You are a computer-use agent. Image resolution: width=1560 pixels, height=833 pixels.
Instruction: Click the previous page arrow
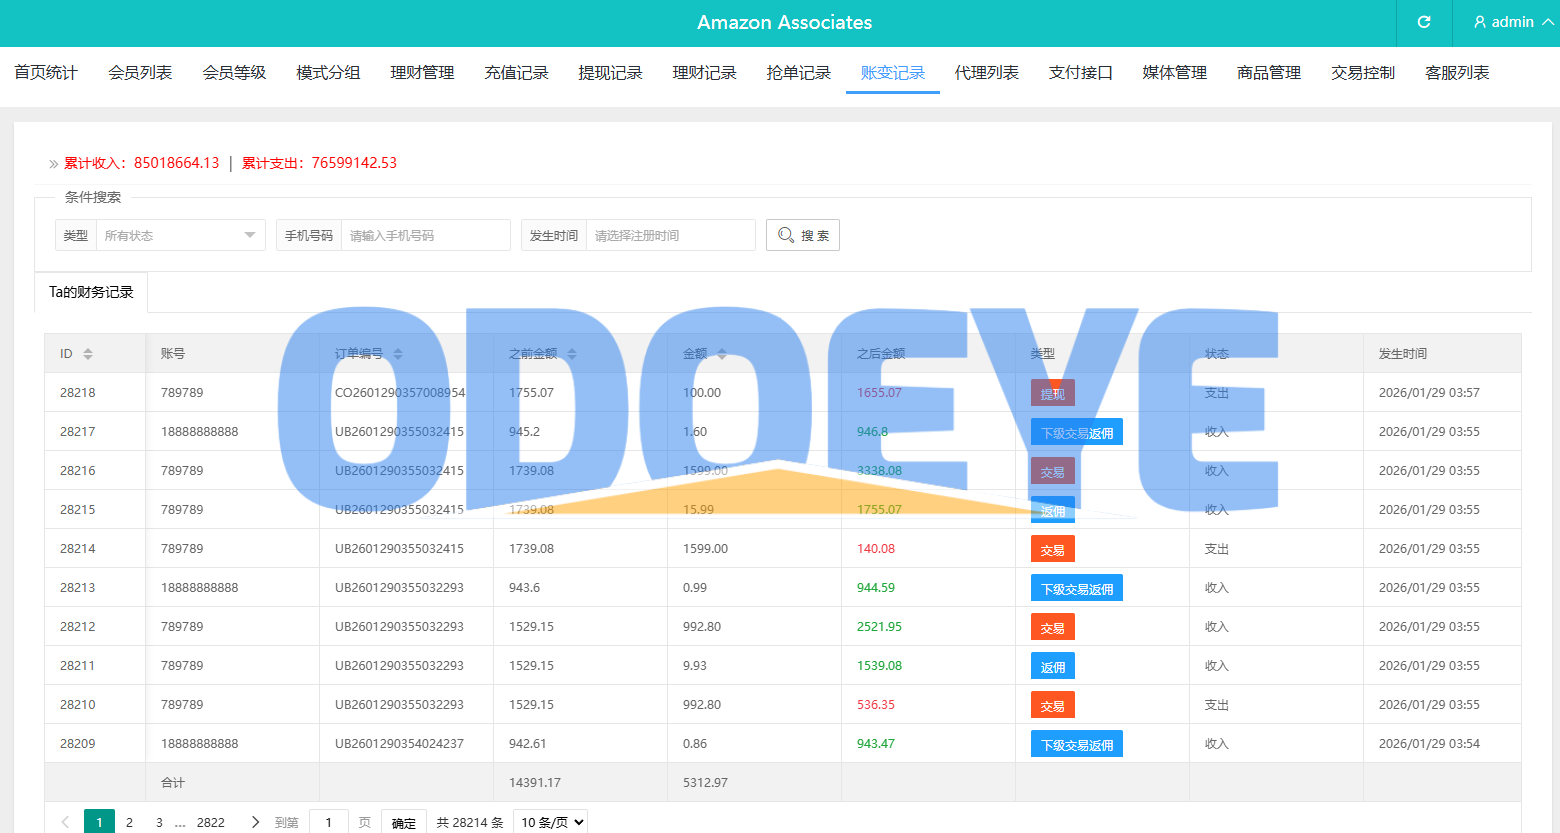[65, 822]
